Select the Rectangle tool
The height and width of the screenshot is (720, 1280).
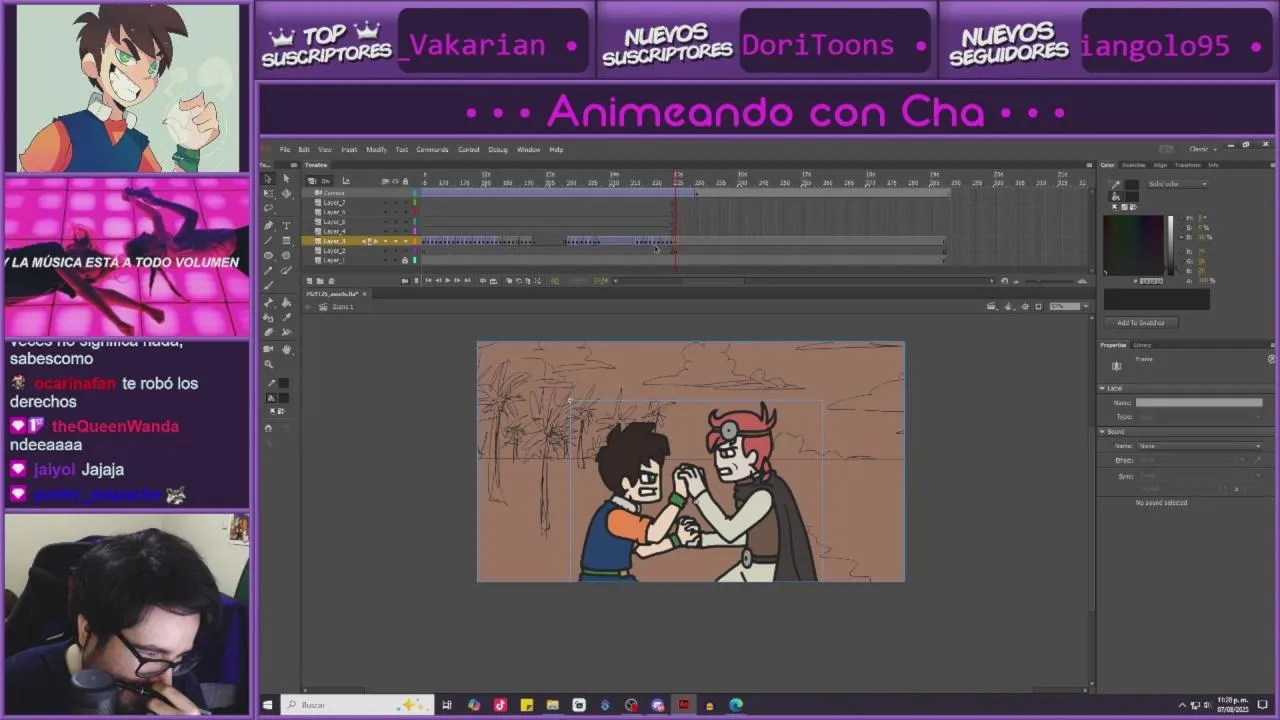tap(286, 240)
